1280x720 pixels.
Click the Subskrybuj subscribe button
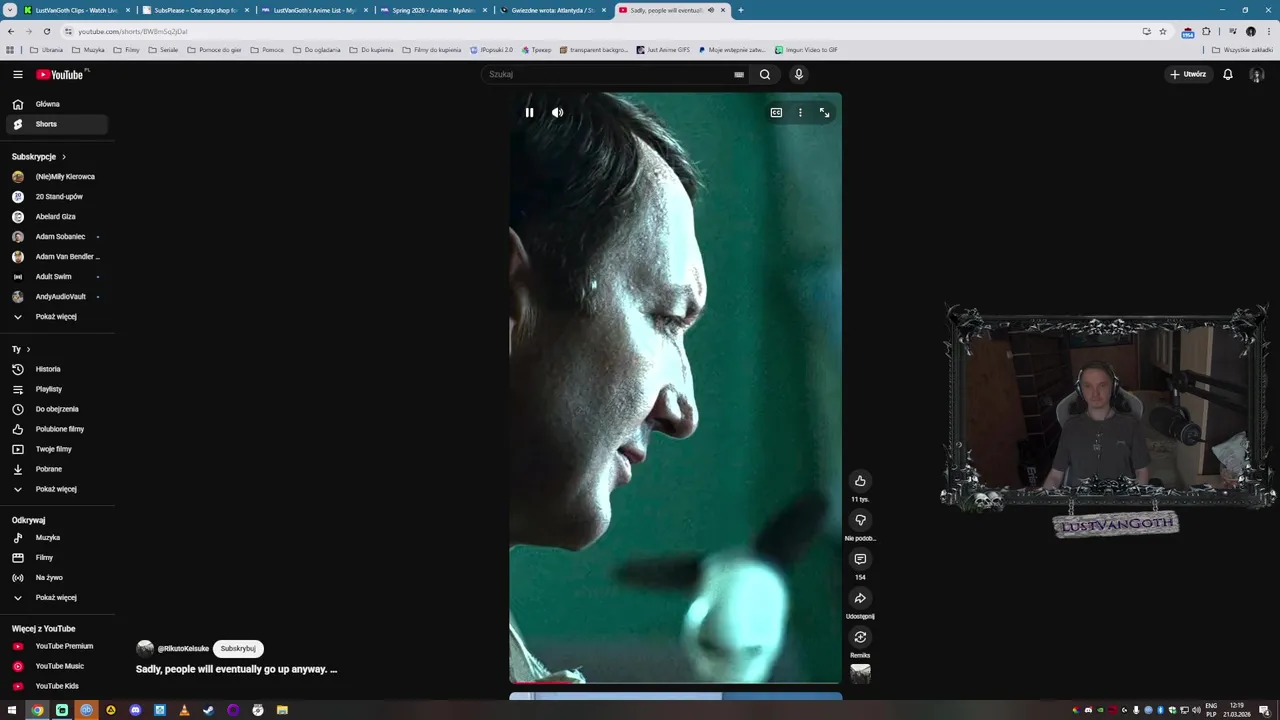pos(238,649)
